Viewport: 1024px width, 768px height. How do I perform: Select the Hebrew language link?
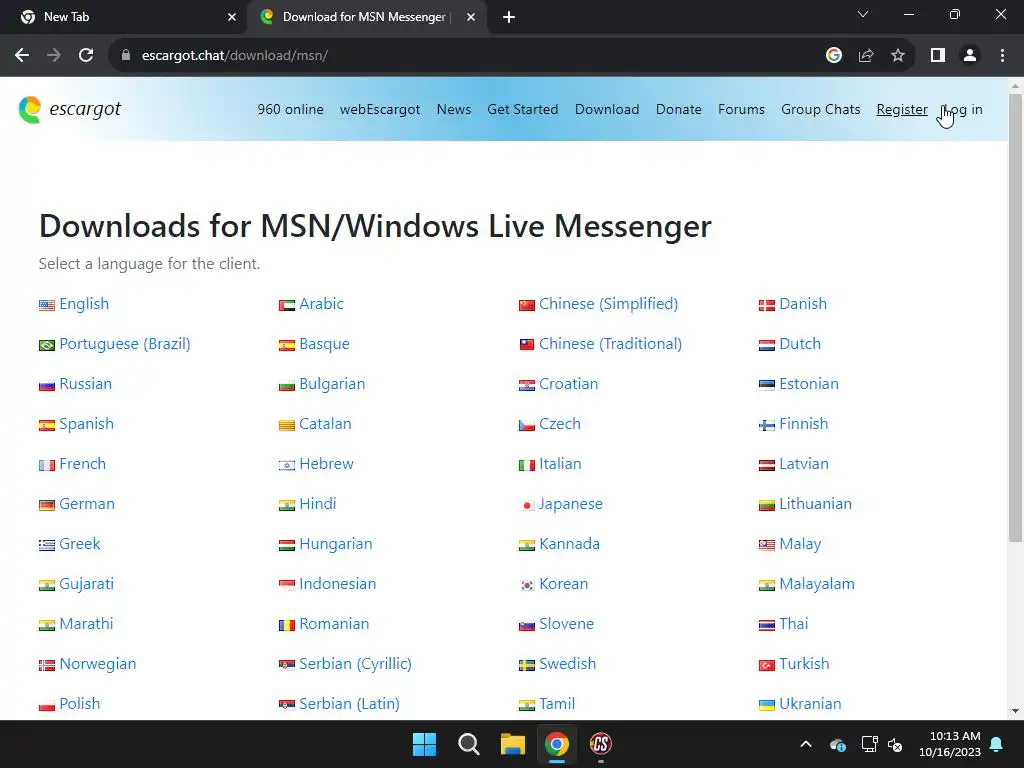click(326, 464)
